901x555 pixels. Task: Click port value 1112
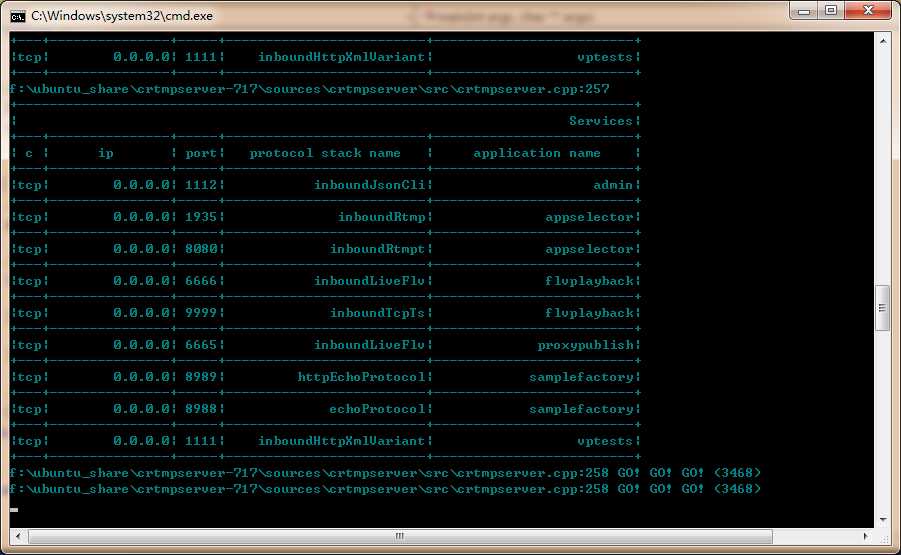coord(201,185)
